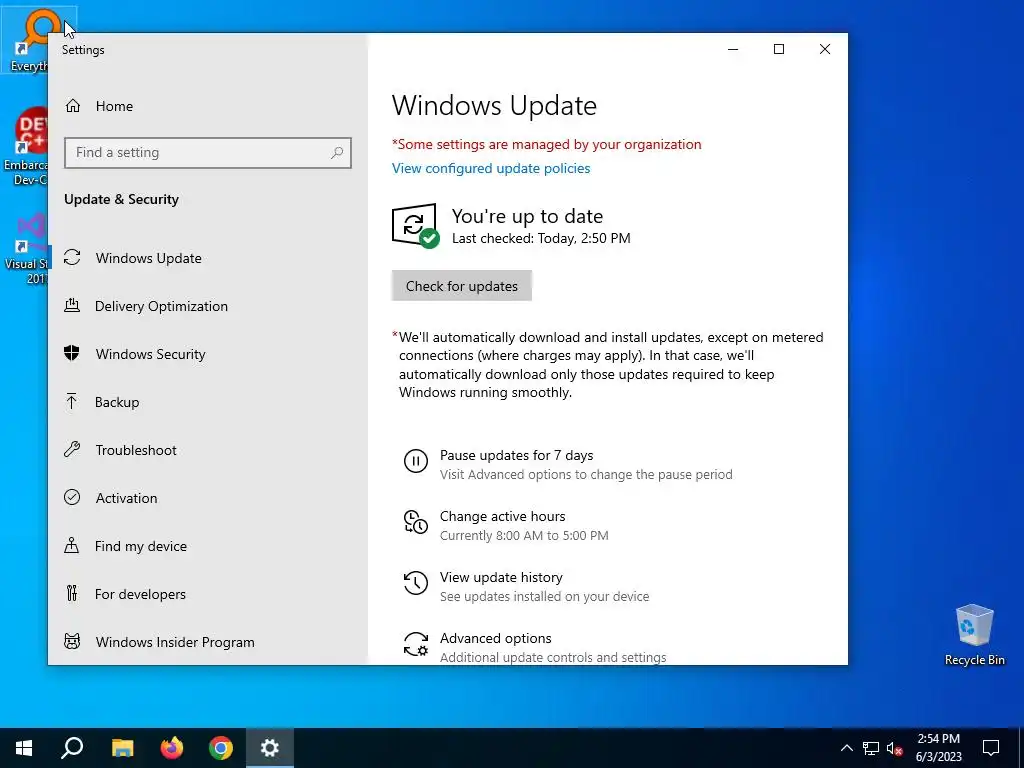The image size is (1024, 768).
Task: Show hidden tray icons chevron
Action: tap(846, 748)
